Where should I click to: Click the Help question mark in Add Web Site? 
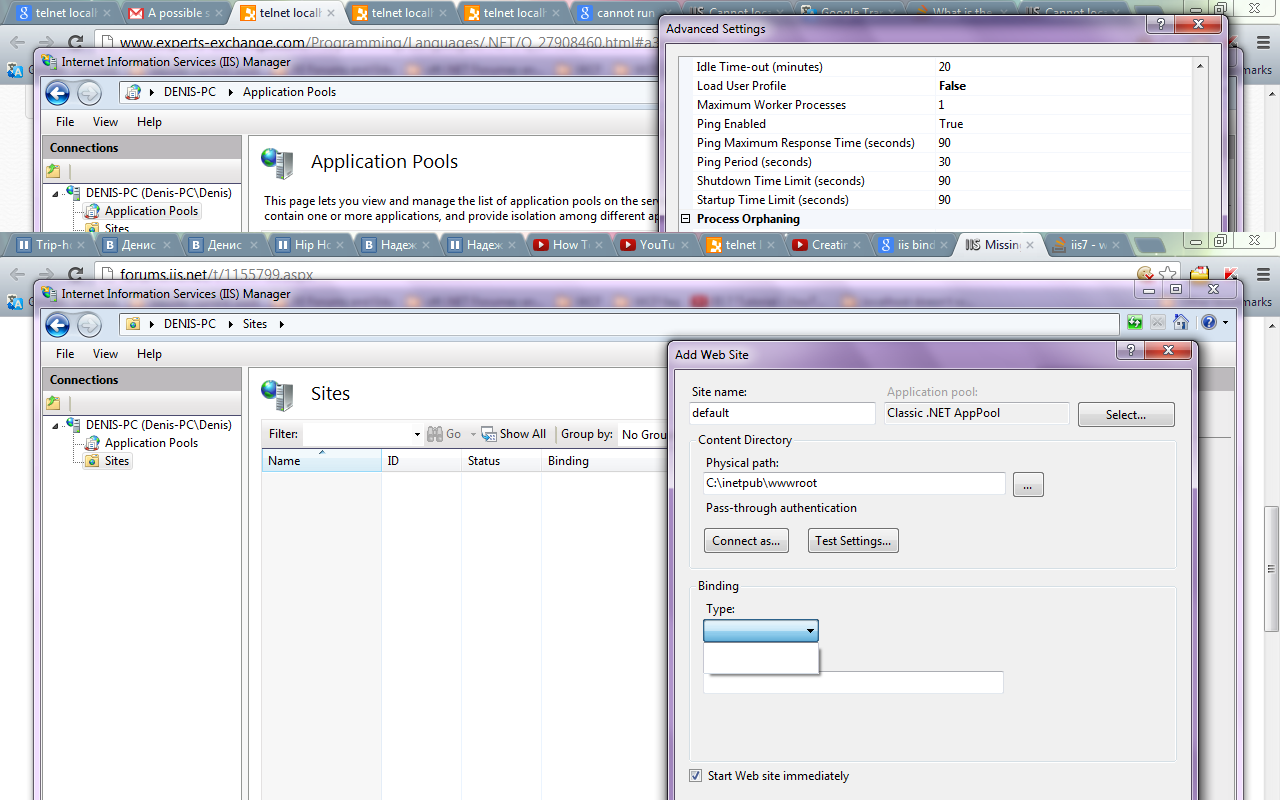[x=1131, y=349]
